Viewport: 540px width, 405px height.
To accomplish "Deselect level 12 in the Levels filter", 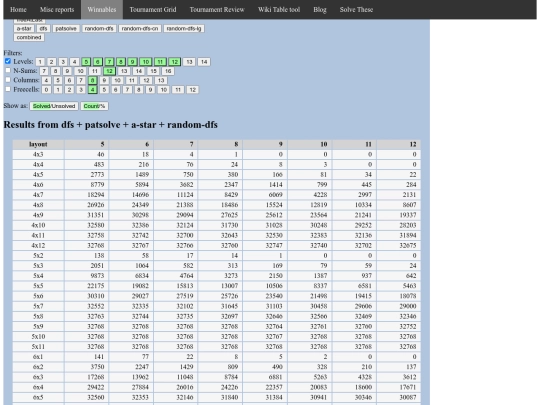I will pyautogui.click(x=175, y=62).
